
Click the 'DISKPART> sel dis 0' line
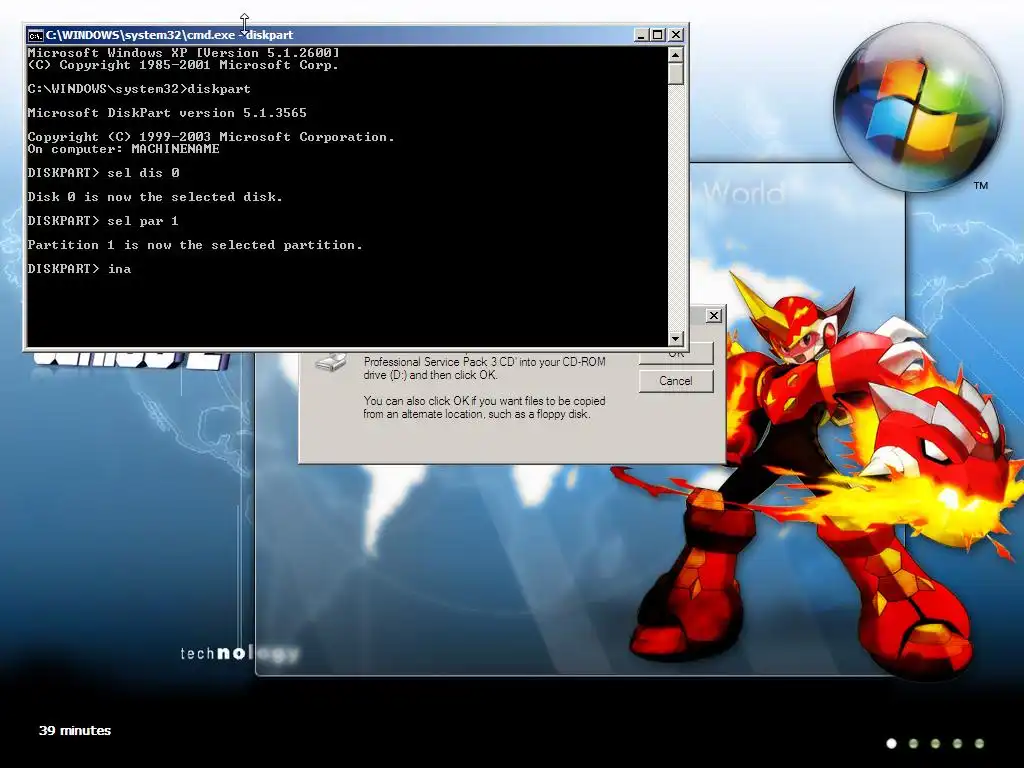click(103, 173)
